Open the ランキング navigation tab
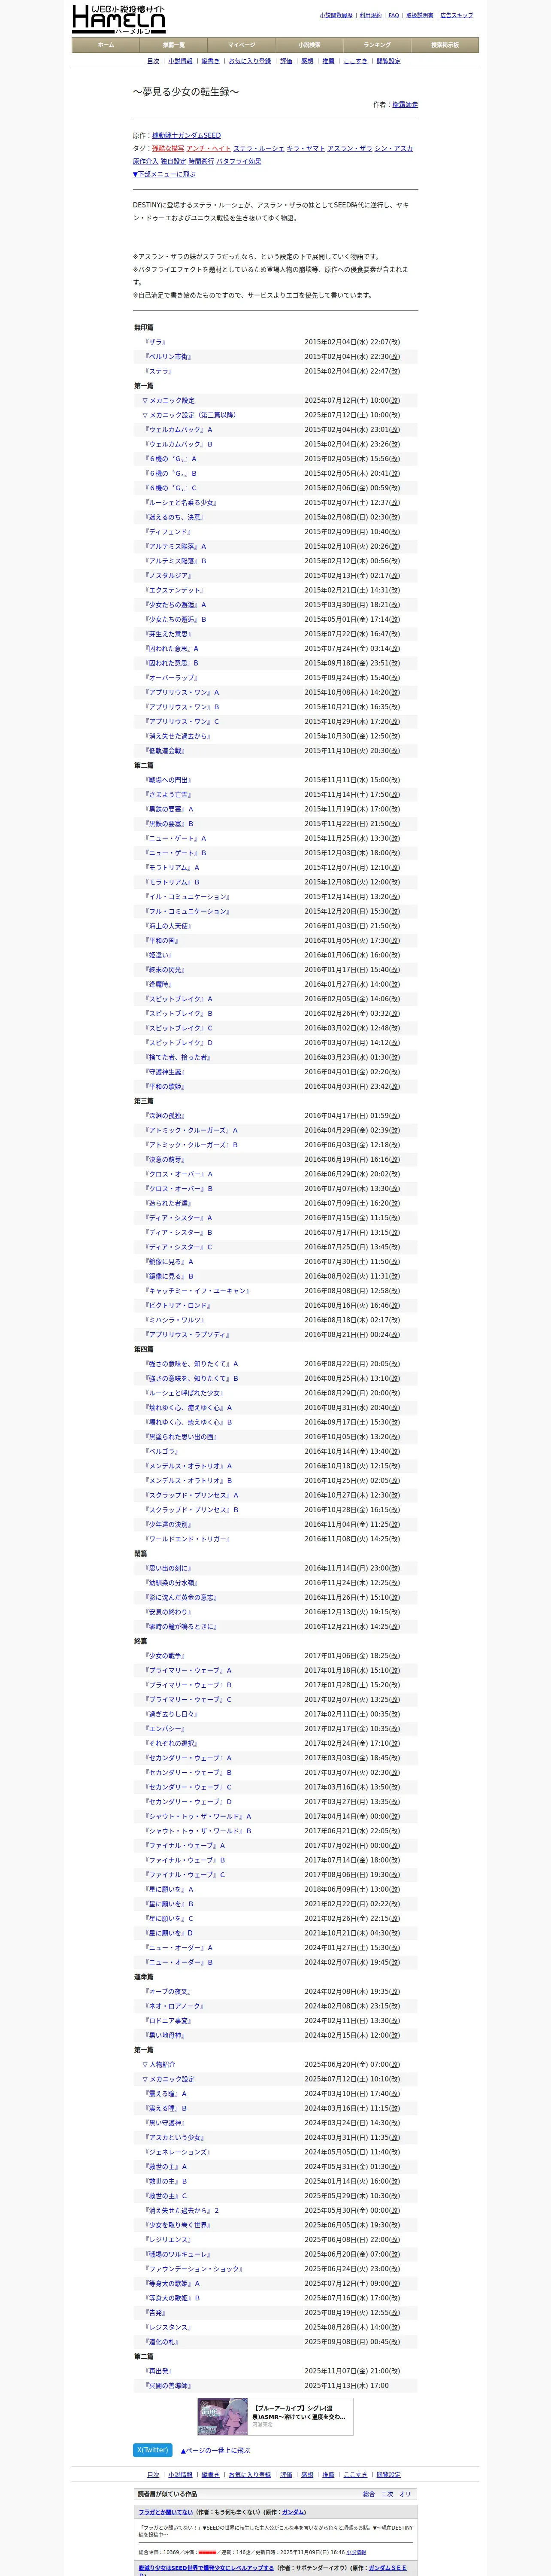 (377, 45)
